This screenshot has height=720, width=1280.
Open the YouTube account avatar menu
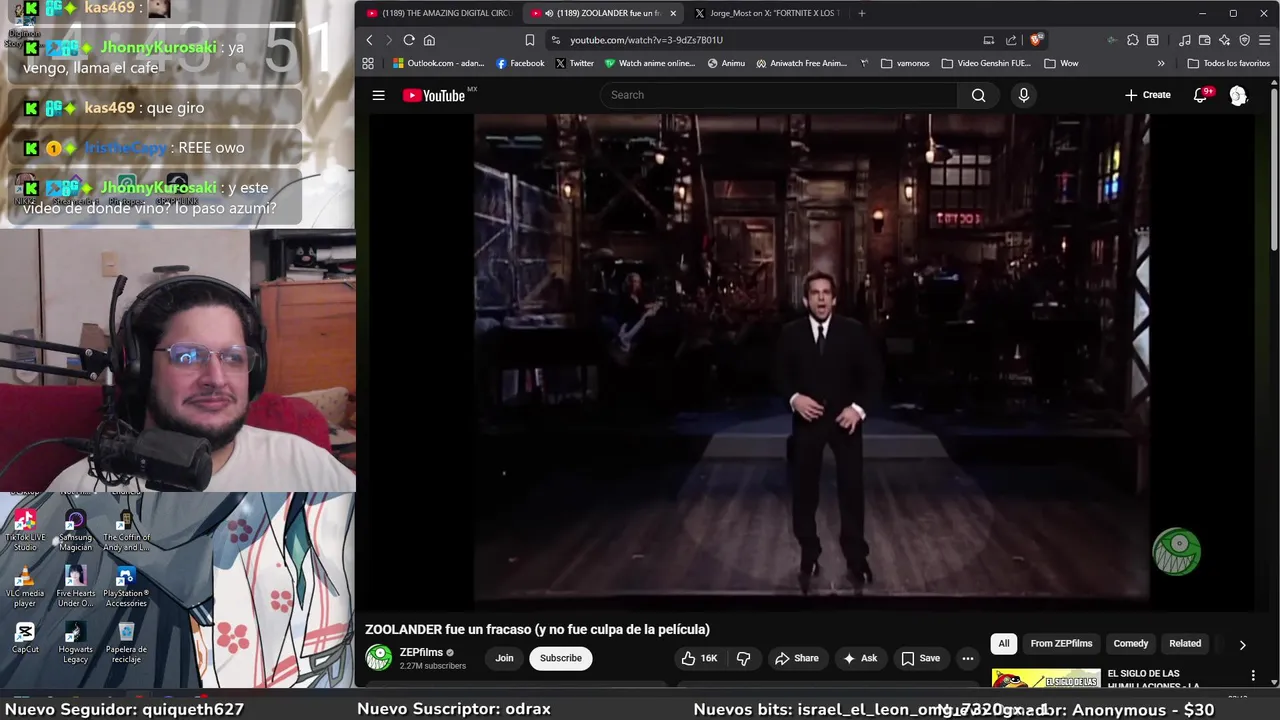pyautogui.click(x=1238, y=95)
